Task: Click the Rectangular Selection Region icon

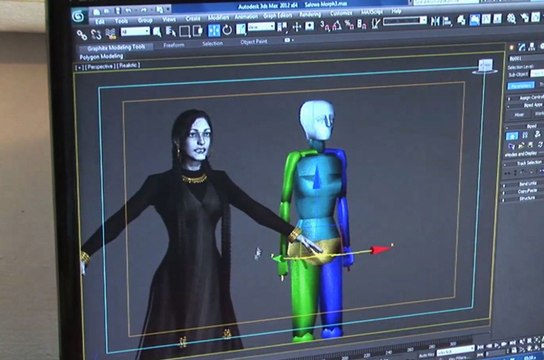Action: (x=185, y=31)
